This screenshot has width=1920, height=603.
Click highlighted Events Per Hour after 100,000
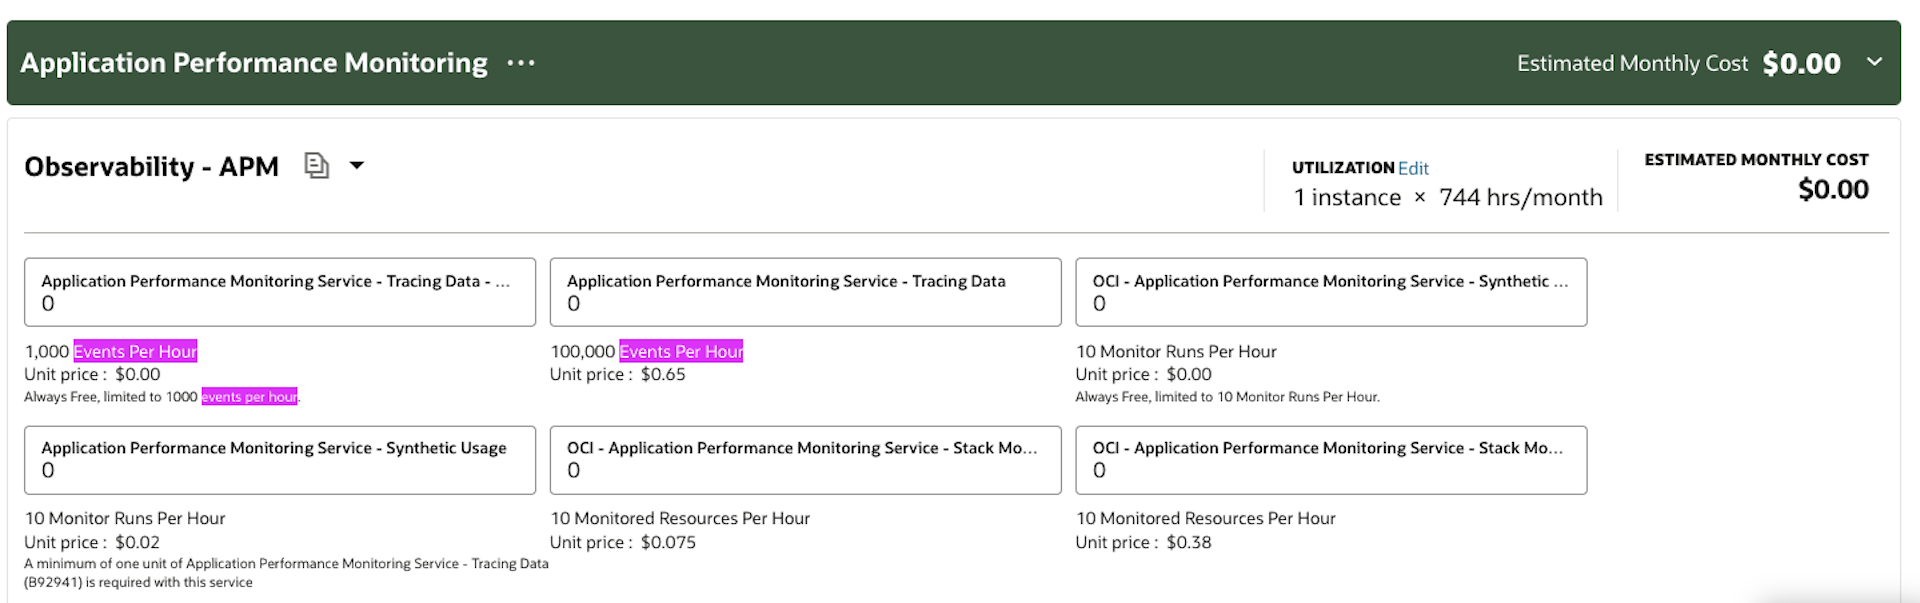click(681, 351)
